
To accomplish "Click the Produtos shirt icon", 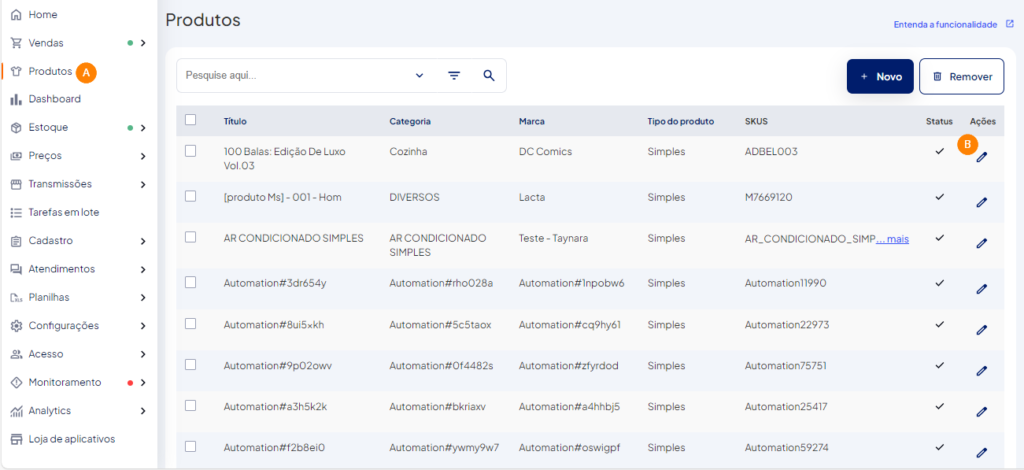I will click(x=17, y=71).
